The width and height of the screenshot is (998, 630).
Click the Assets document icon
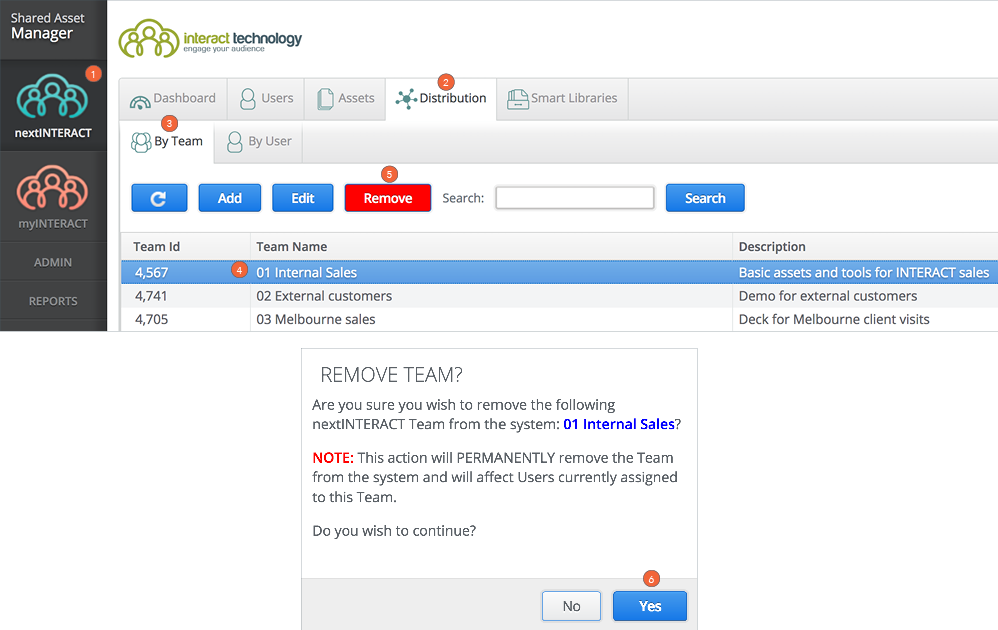(x=325, y=99)
